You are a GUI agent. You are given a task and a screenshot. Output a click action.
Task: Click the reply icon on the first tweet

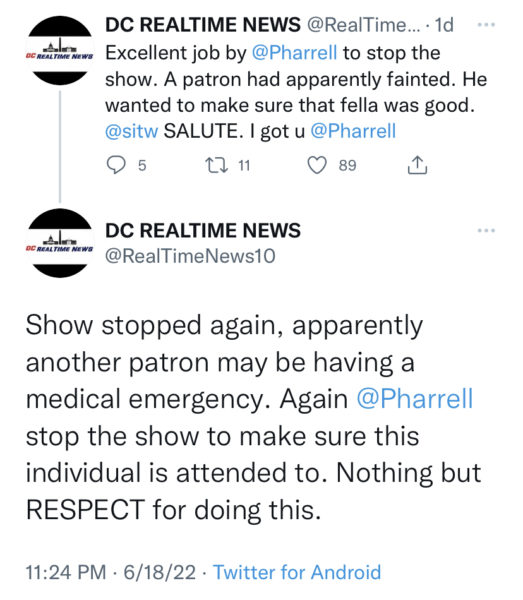116,165
